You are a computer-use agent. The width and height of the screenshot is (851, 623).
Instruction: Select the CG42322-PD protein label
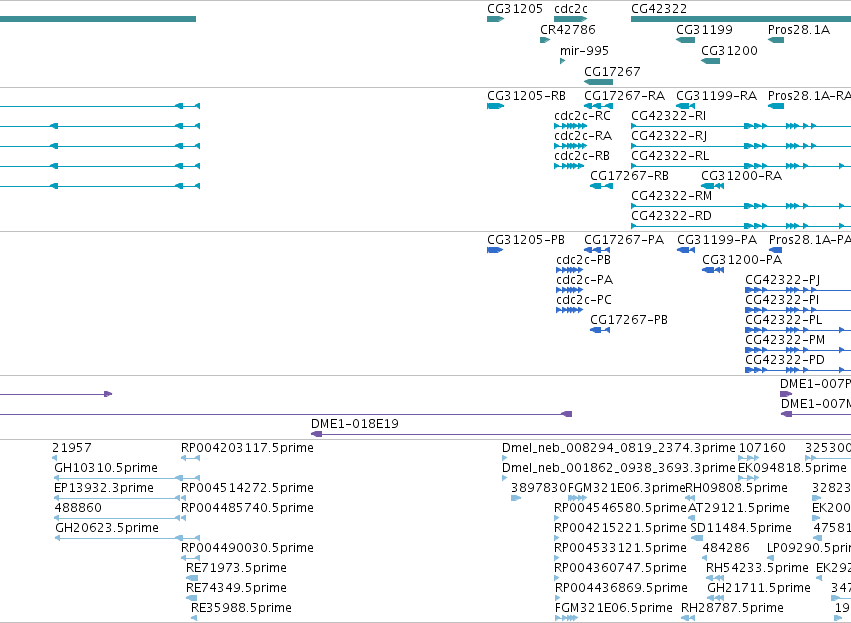coord(785,360)
